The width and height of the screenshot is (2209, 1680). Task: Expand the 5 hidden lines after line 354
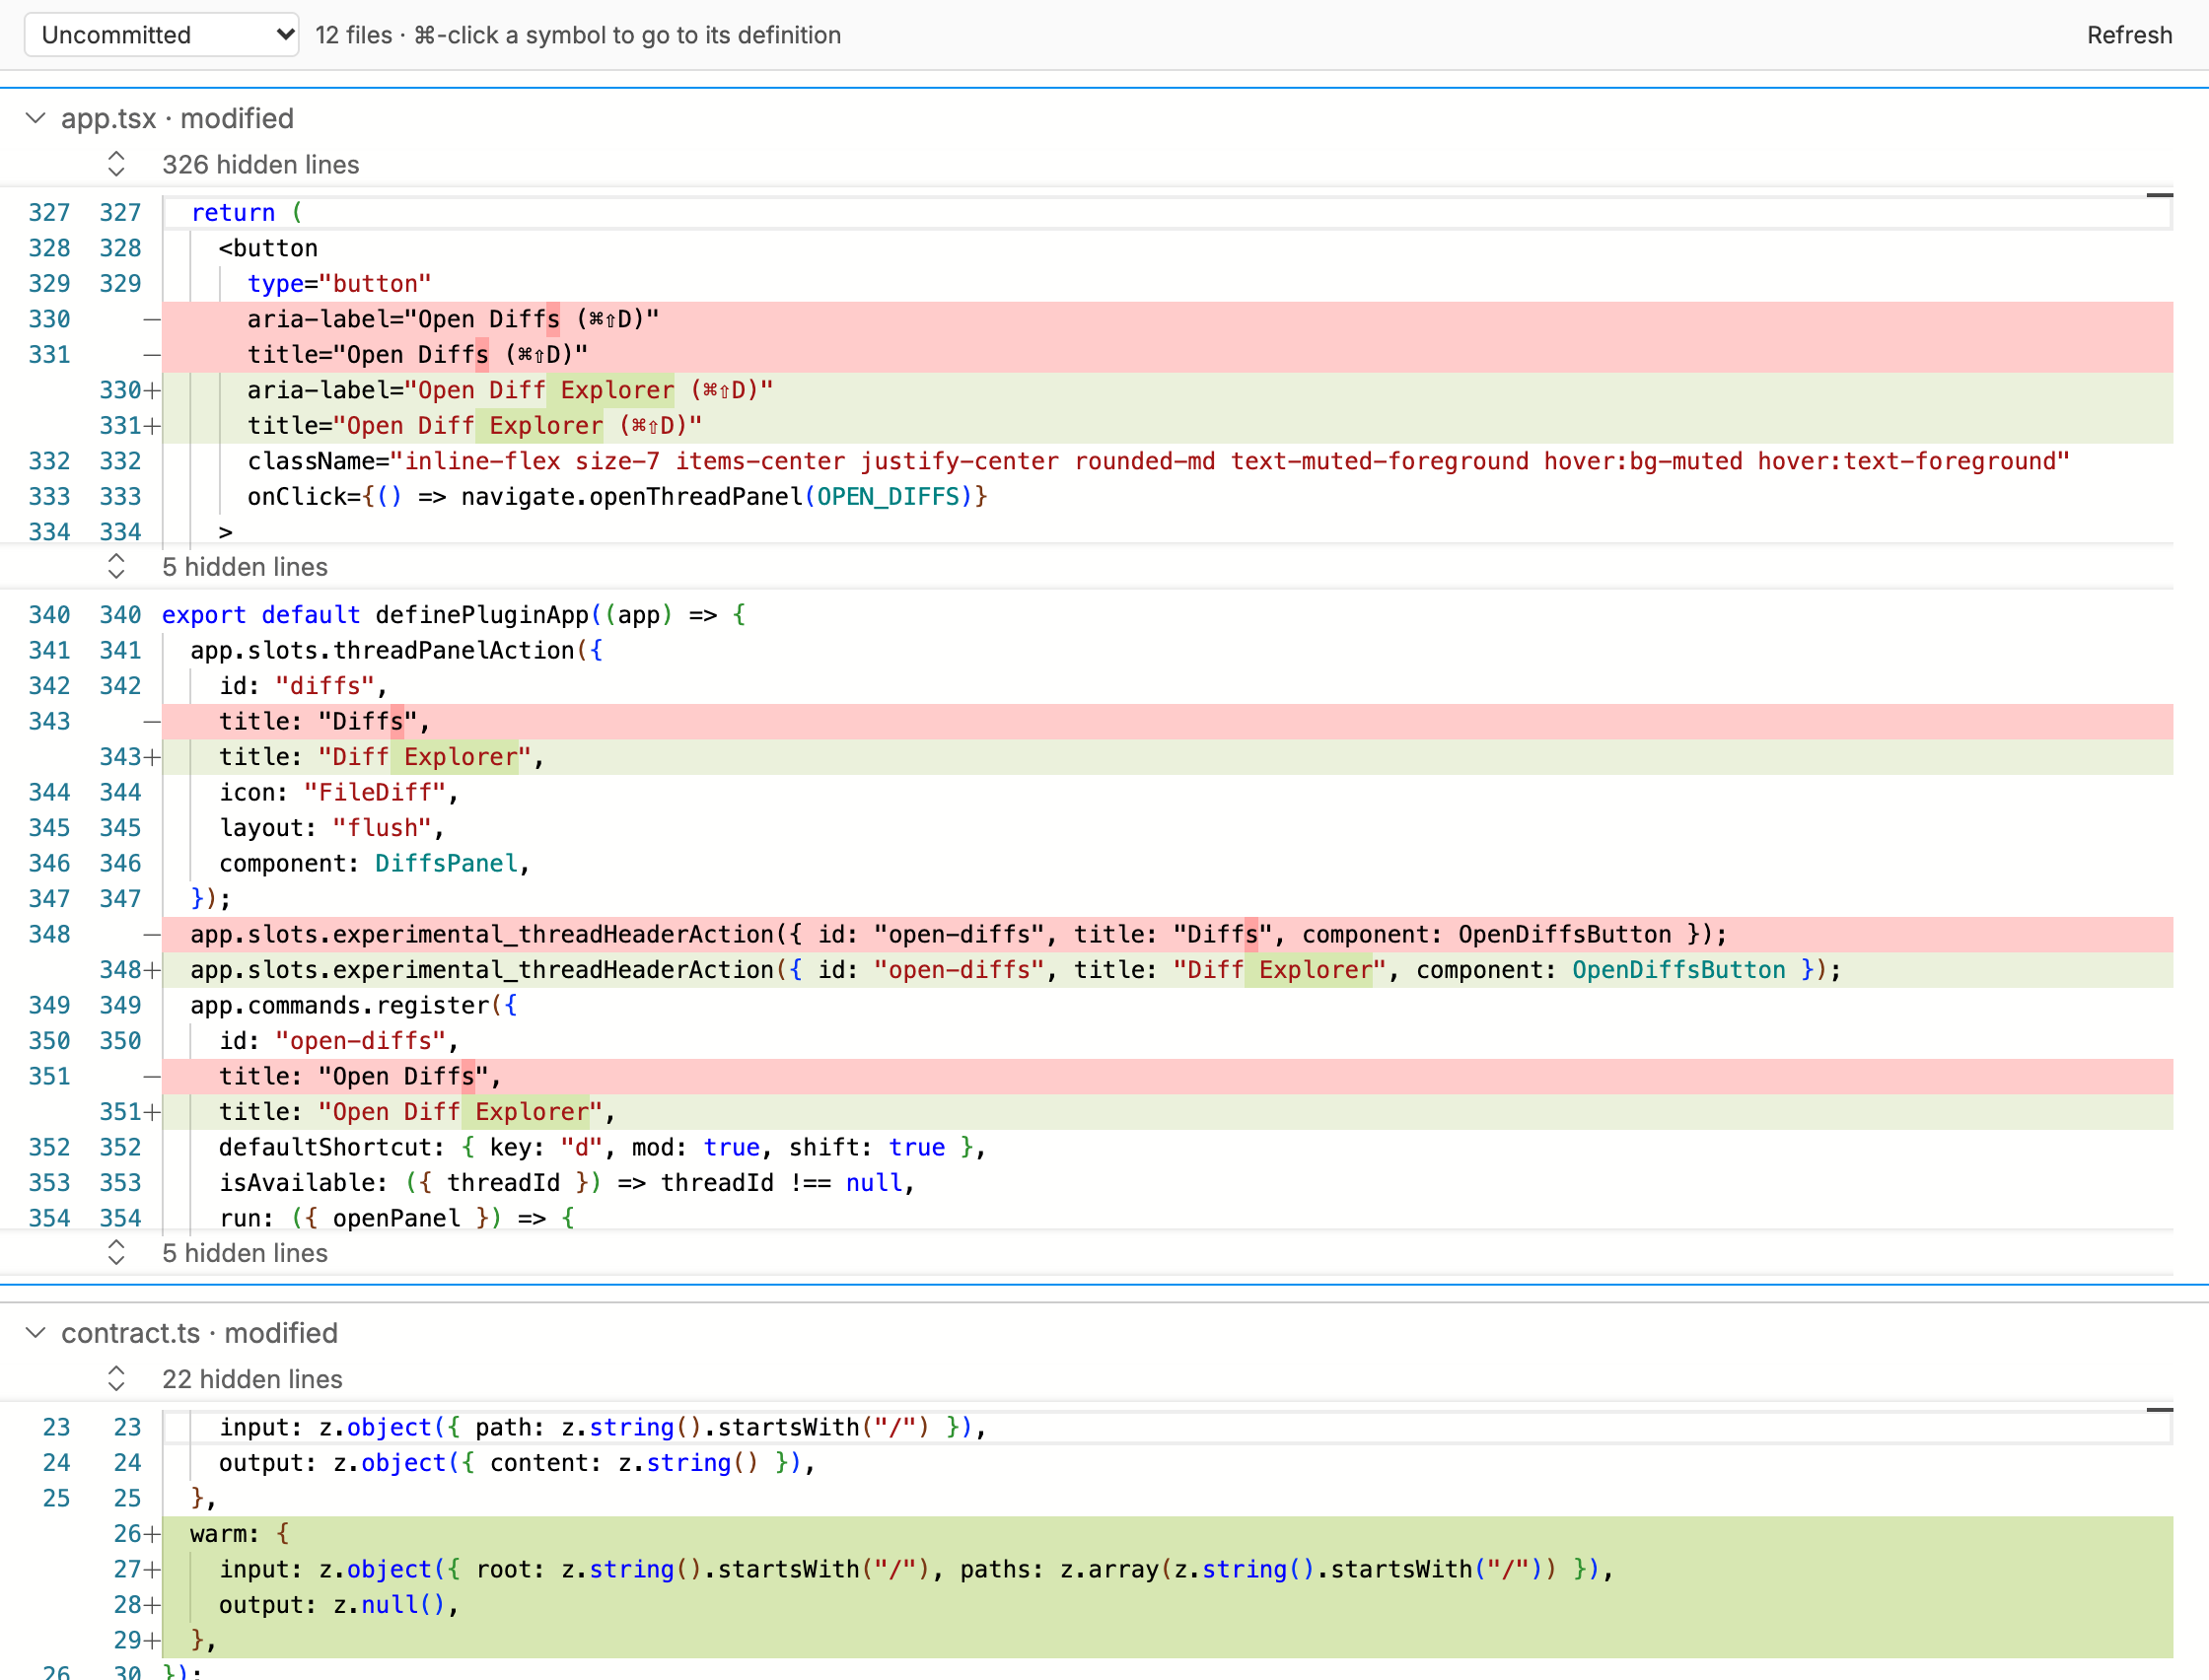(116, 1252)
